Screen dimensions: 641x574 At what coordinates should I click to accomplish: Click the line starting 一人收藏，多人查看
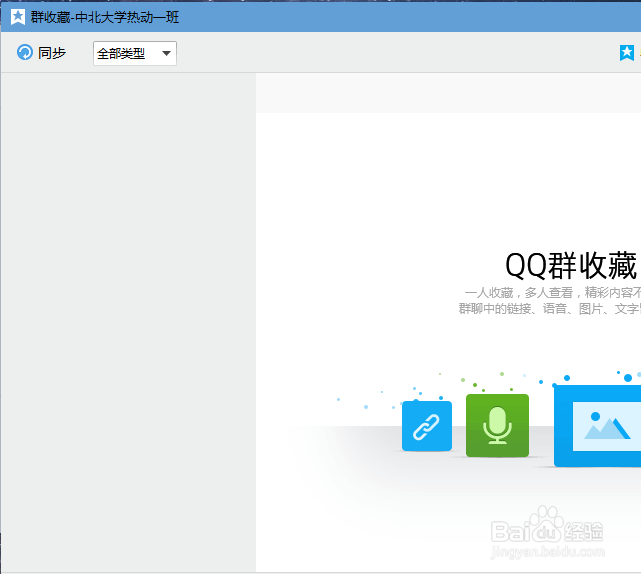pos(553,293)
